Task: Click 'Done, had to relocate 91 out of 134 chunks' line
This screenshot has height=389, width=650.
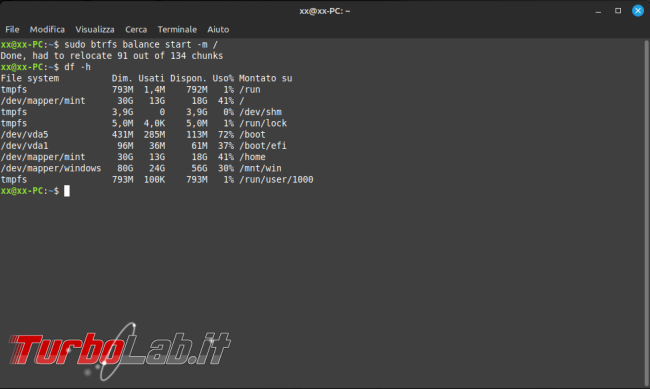Action: click(x=112, y=56)
